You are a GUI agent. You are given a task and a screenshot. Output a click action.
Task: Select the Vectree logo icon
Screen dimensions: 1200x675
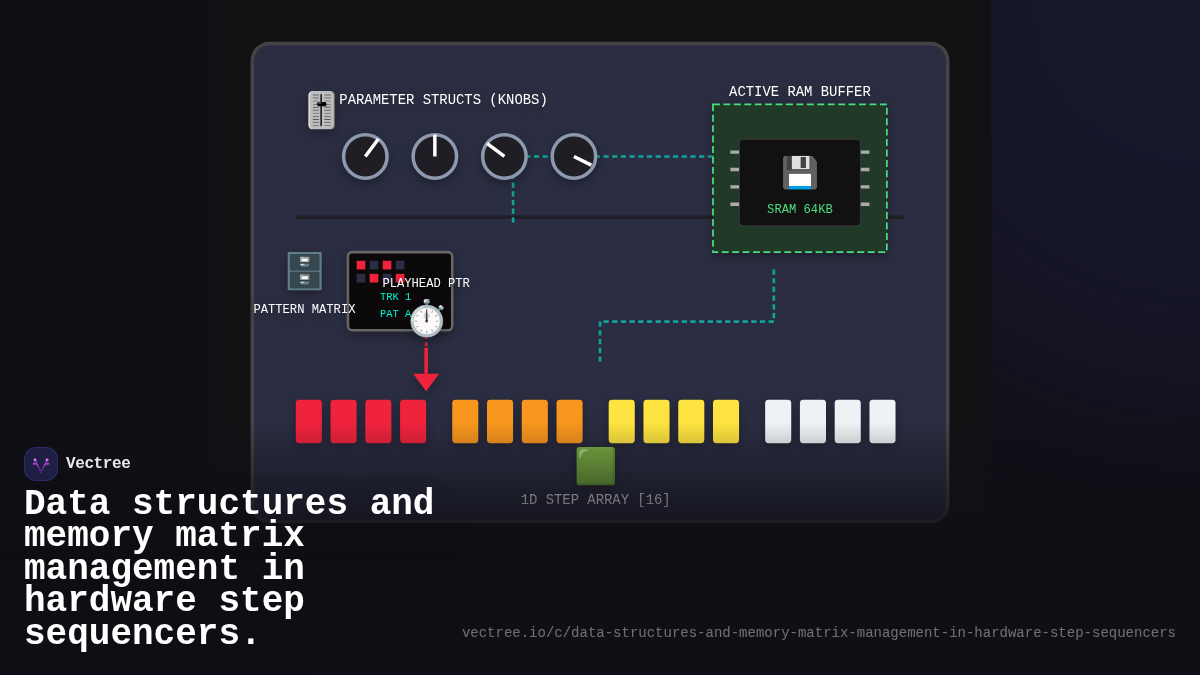40,463
